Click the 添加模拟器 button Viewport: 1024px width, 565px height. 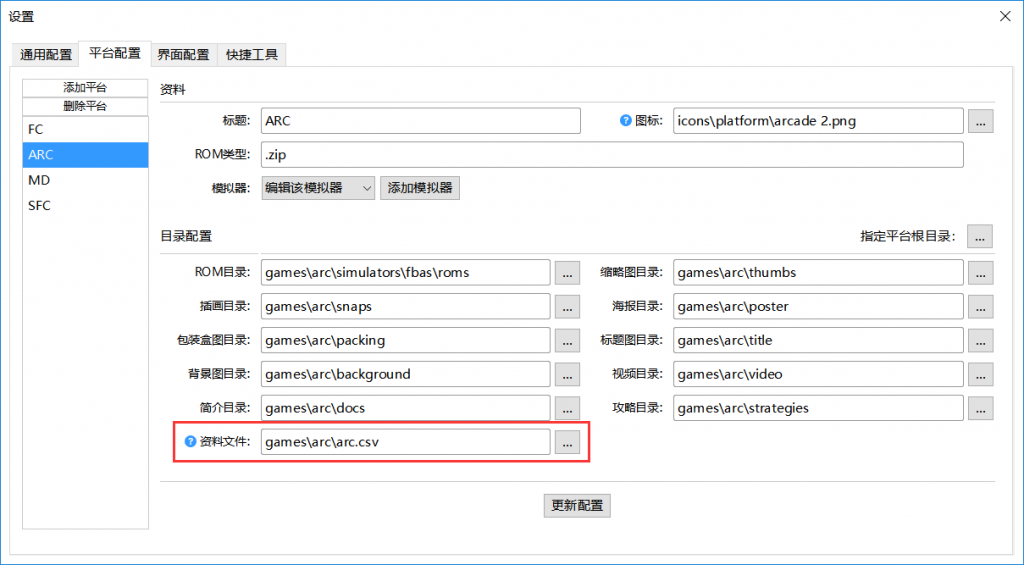(x=419, y=188)
